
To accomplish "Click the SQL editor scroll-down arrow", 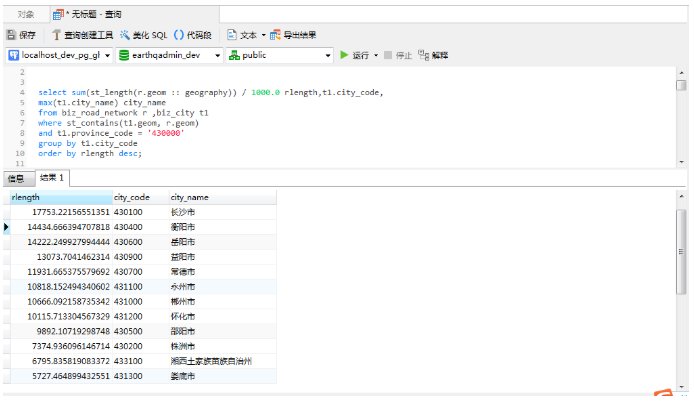I will click(681, 162).
